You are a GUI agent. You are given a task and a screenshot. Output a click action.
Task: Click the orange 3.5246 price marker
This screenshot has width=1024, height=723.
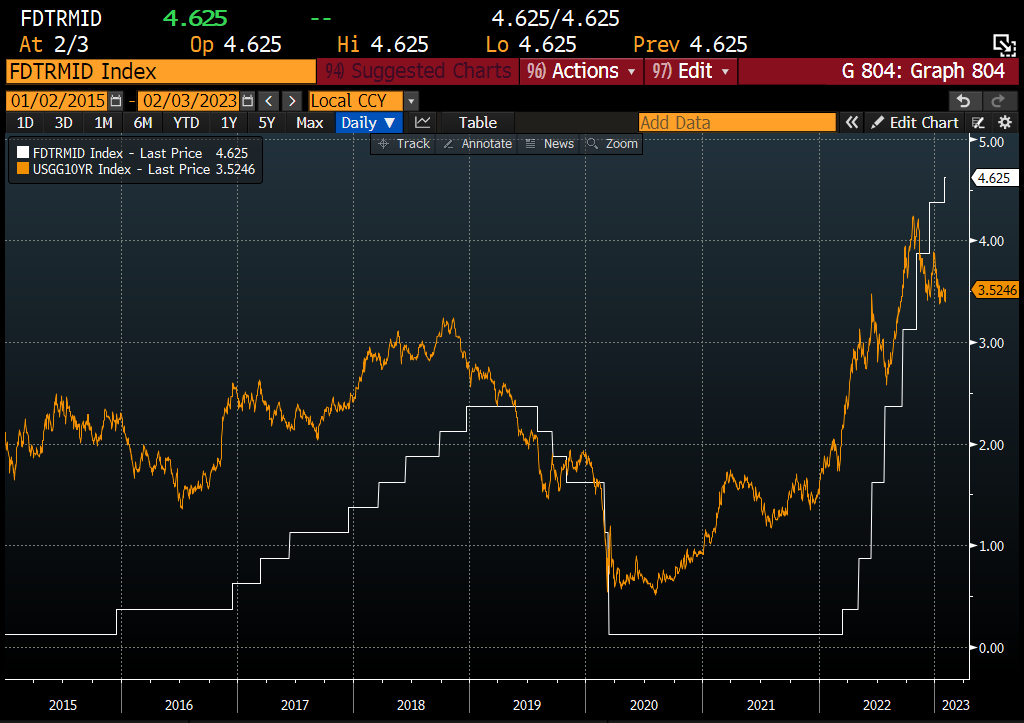click(997, 290)
